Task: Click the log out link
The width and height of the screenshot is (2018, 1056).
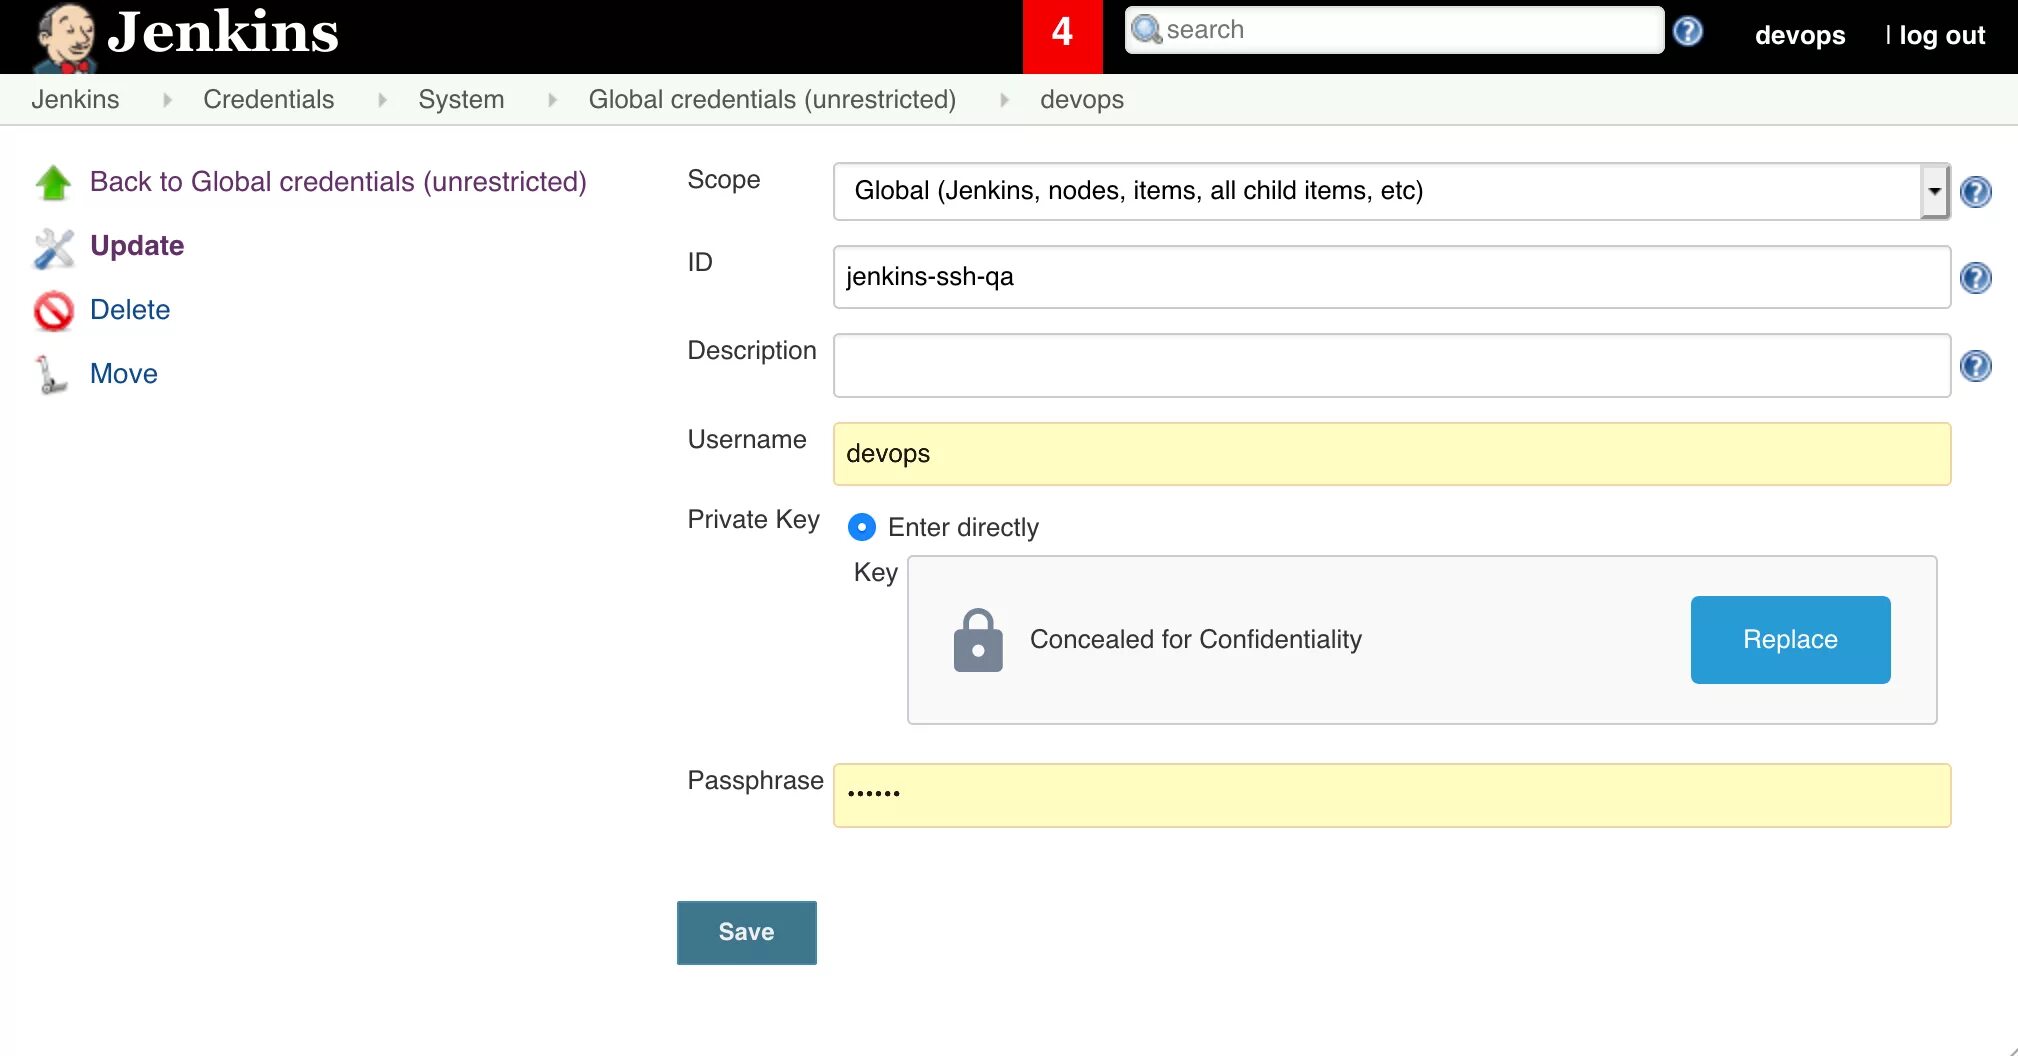Action: coord(1942,35)
